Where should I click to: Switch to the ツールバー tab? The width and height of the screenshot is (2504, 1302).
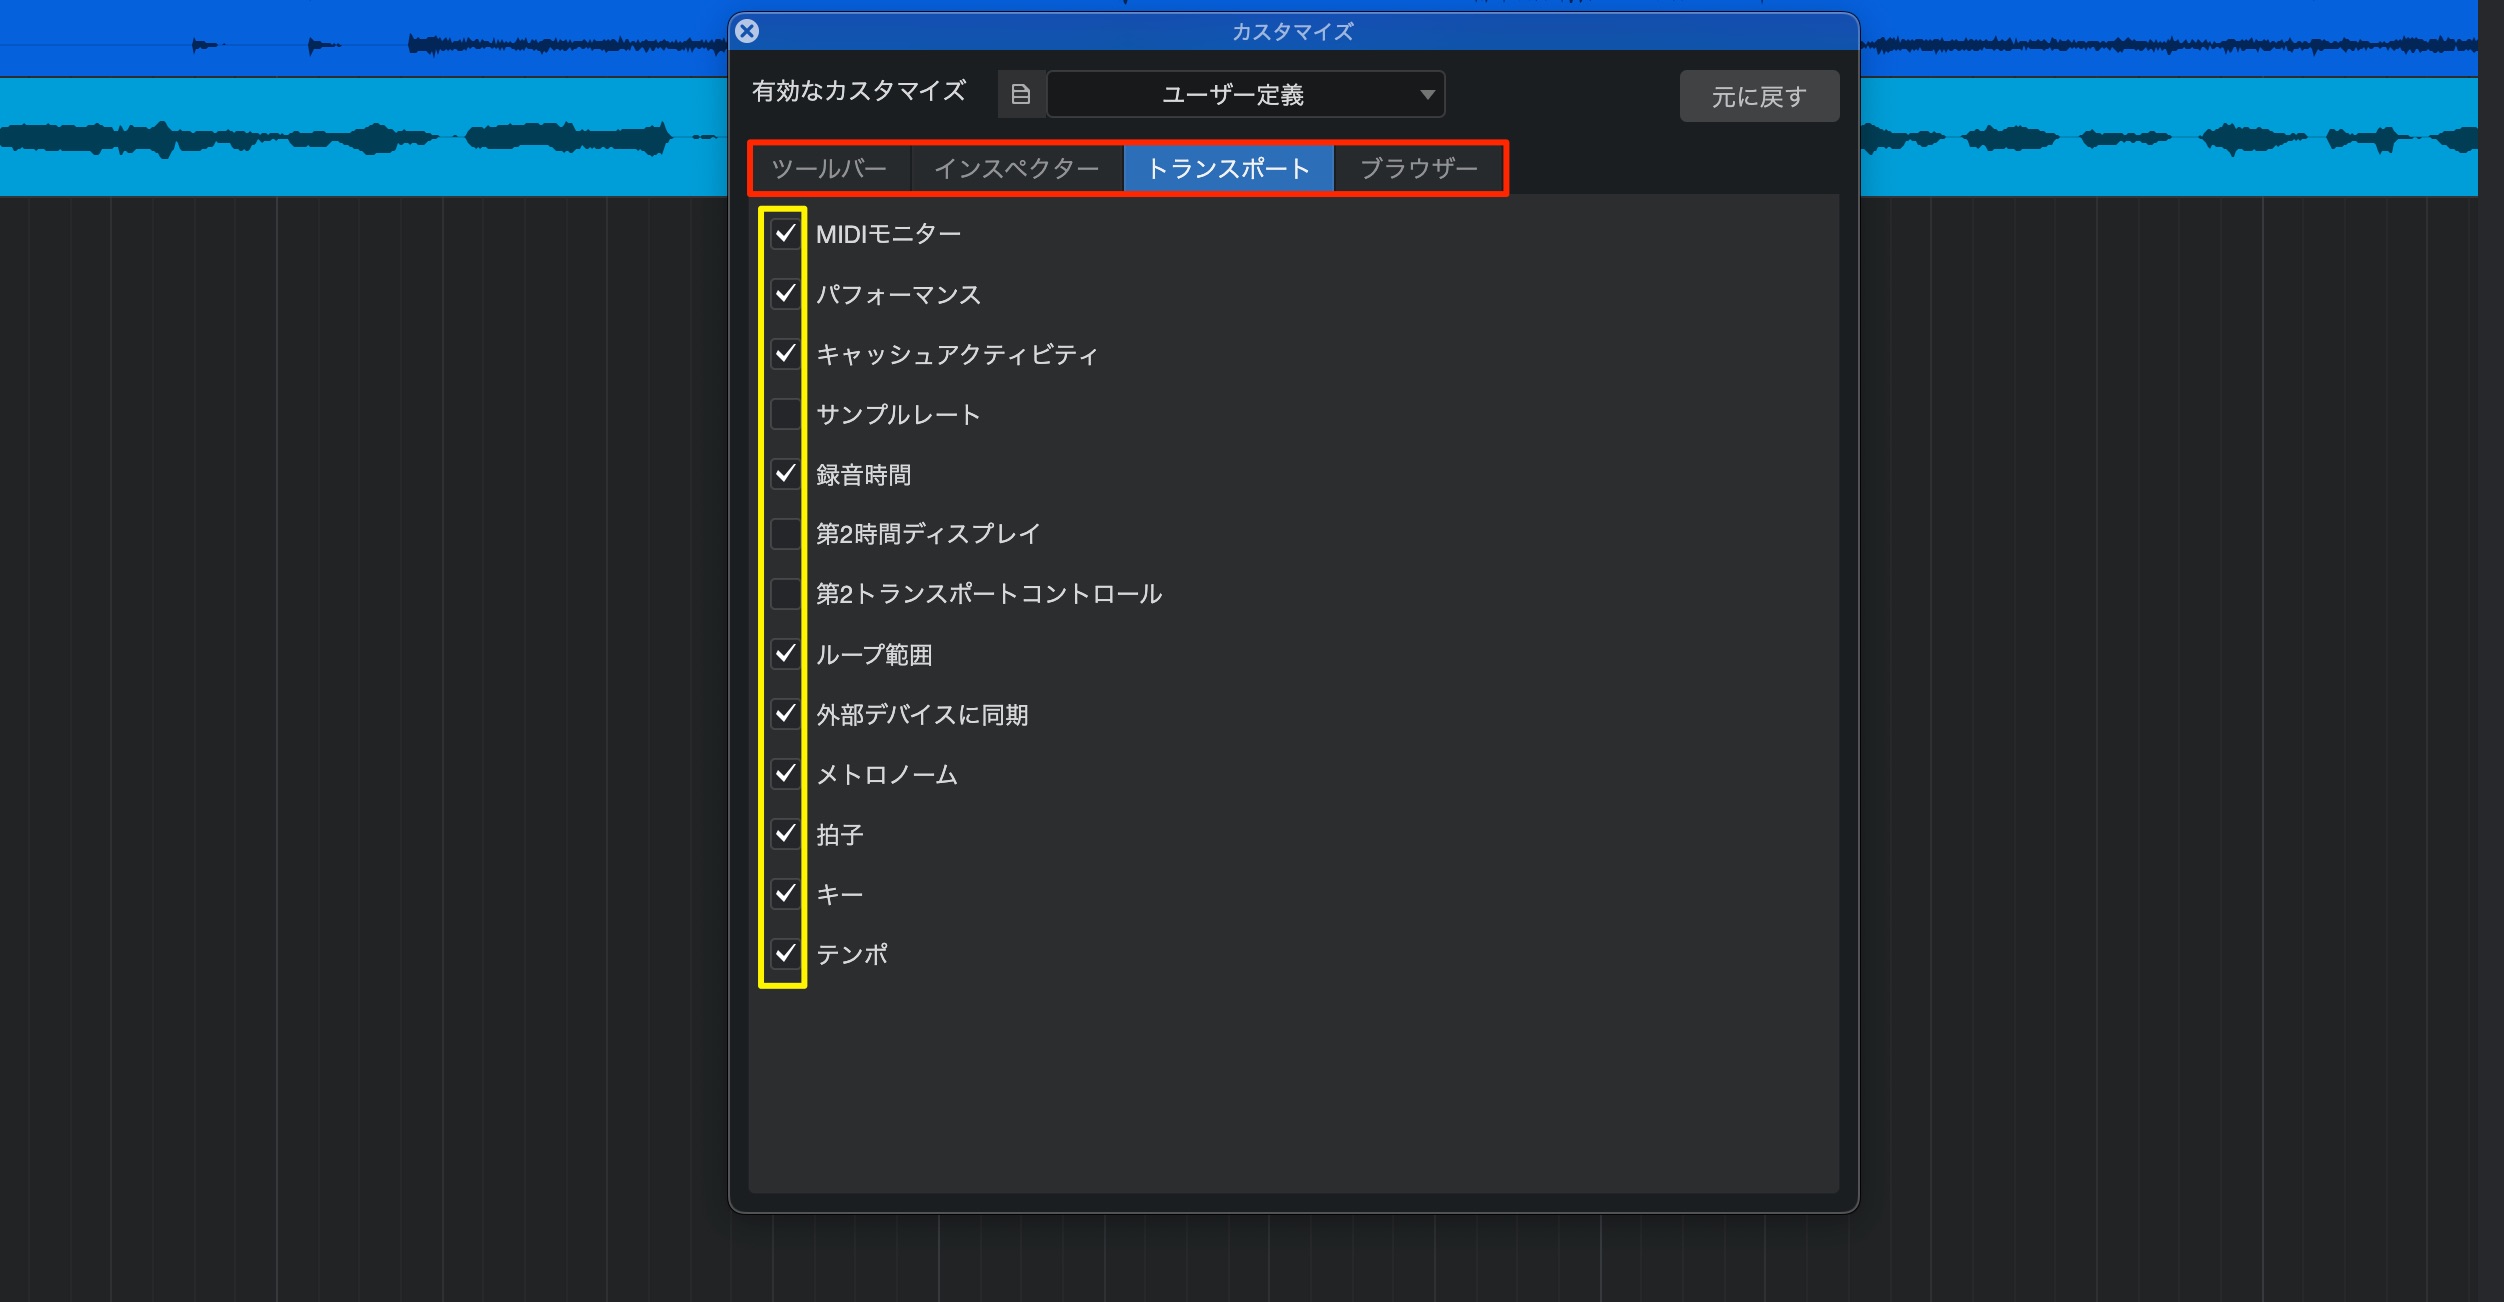[830, 168]
